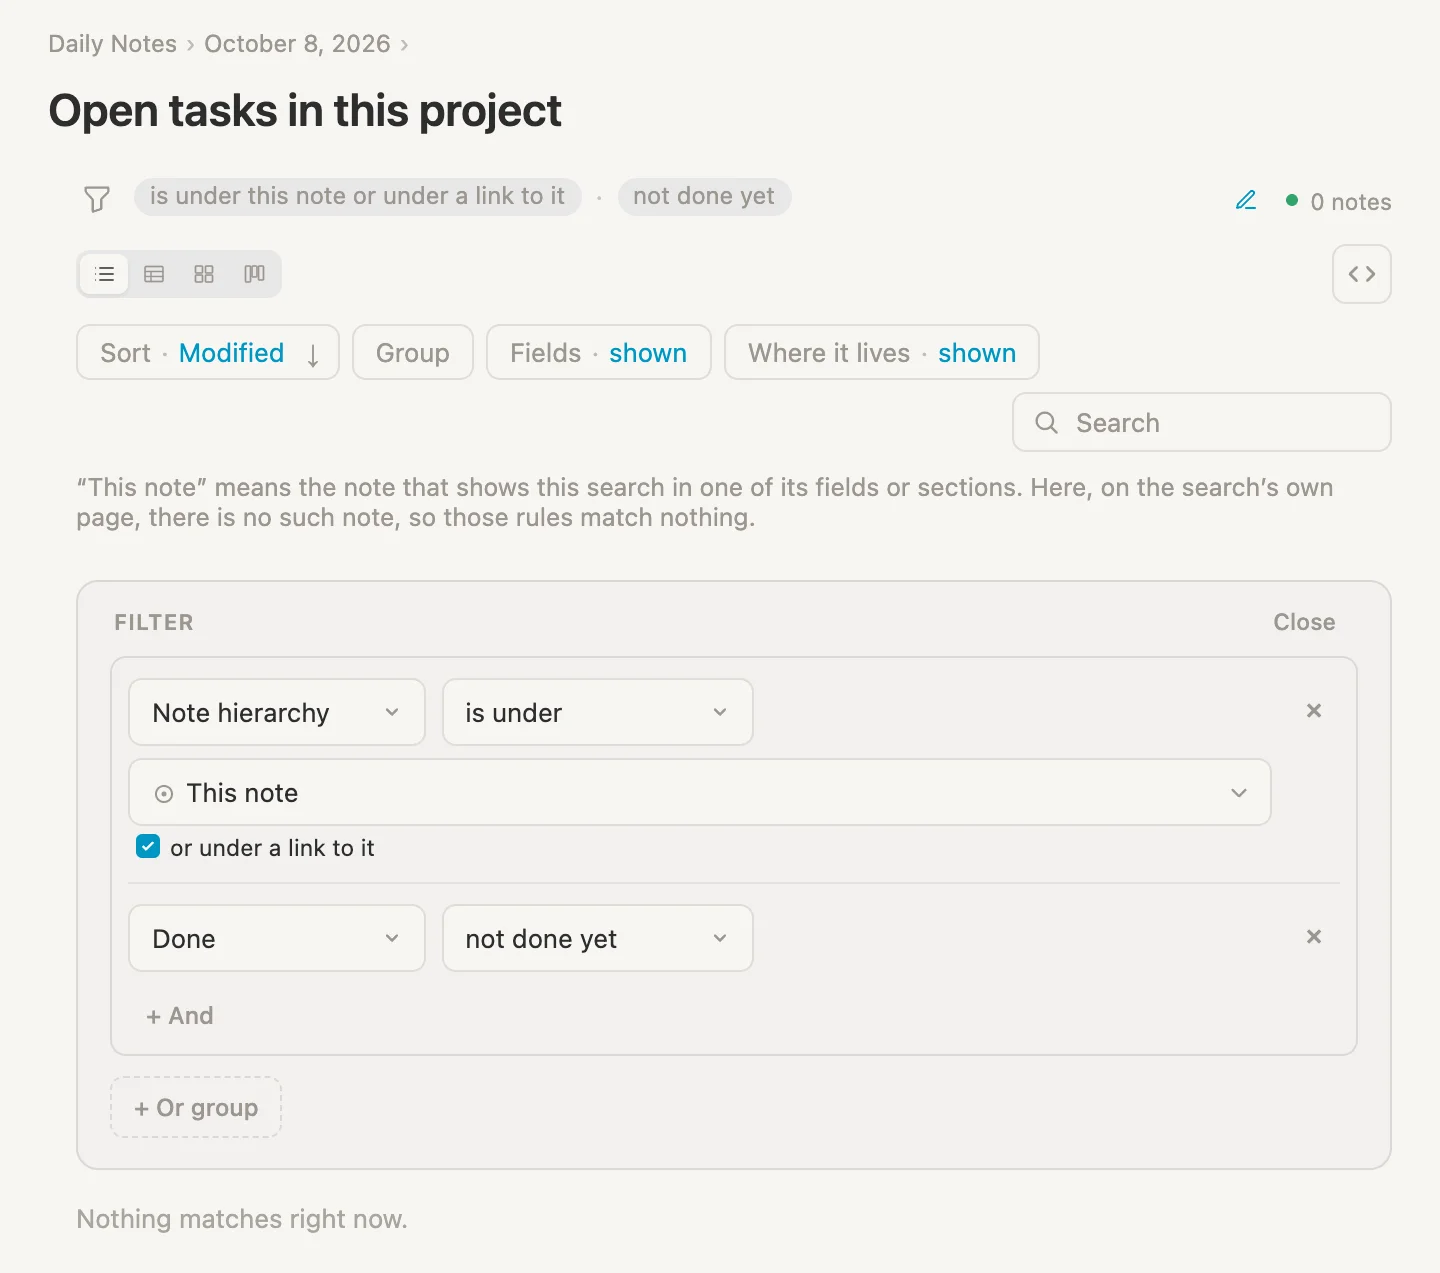Viewport: 1440px width, 1273px height.
Task: Open the 'not done yet' dropdown
Action: click(598, 938)
